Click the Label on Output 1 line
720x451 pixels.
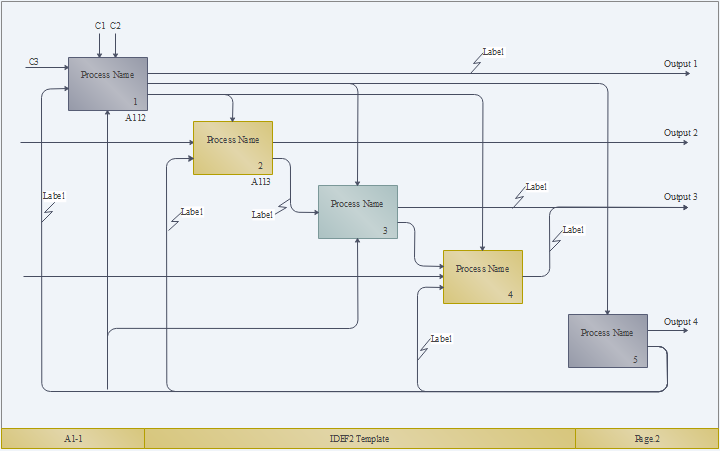click(x=493, y=52)
